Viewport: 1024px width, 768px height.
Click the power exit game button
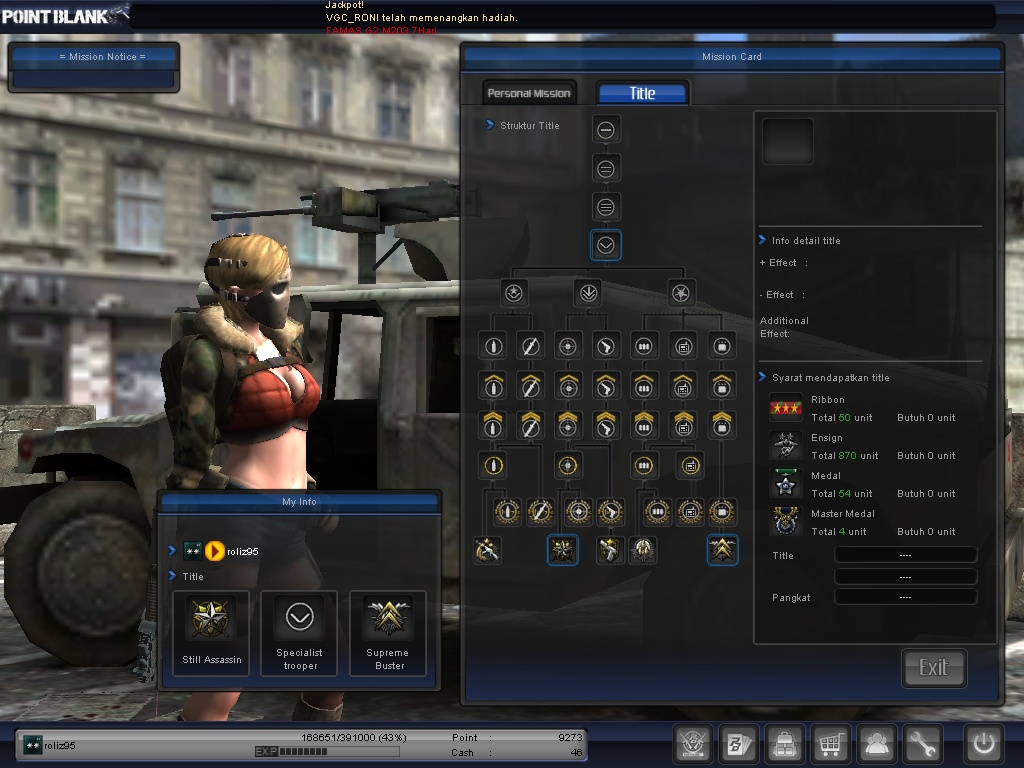click(984, 744)
